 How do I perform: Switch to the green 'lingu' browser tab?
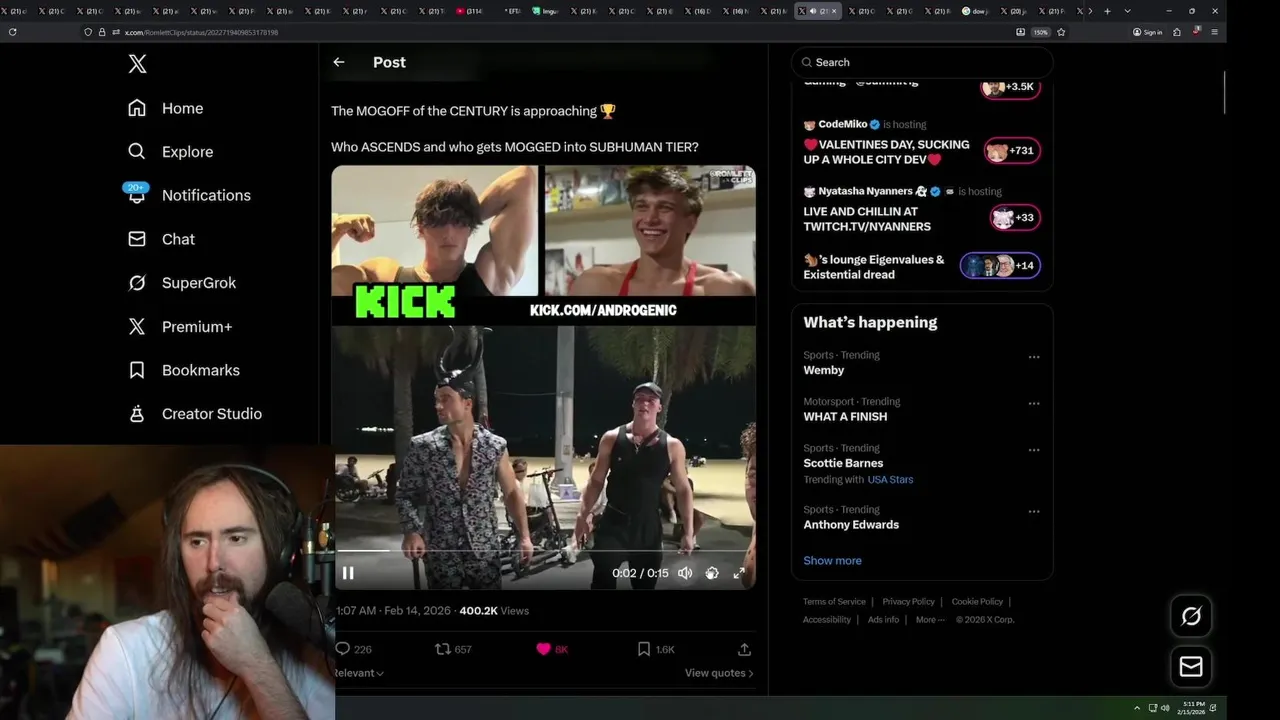pos(546,11)
